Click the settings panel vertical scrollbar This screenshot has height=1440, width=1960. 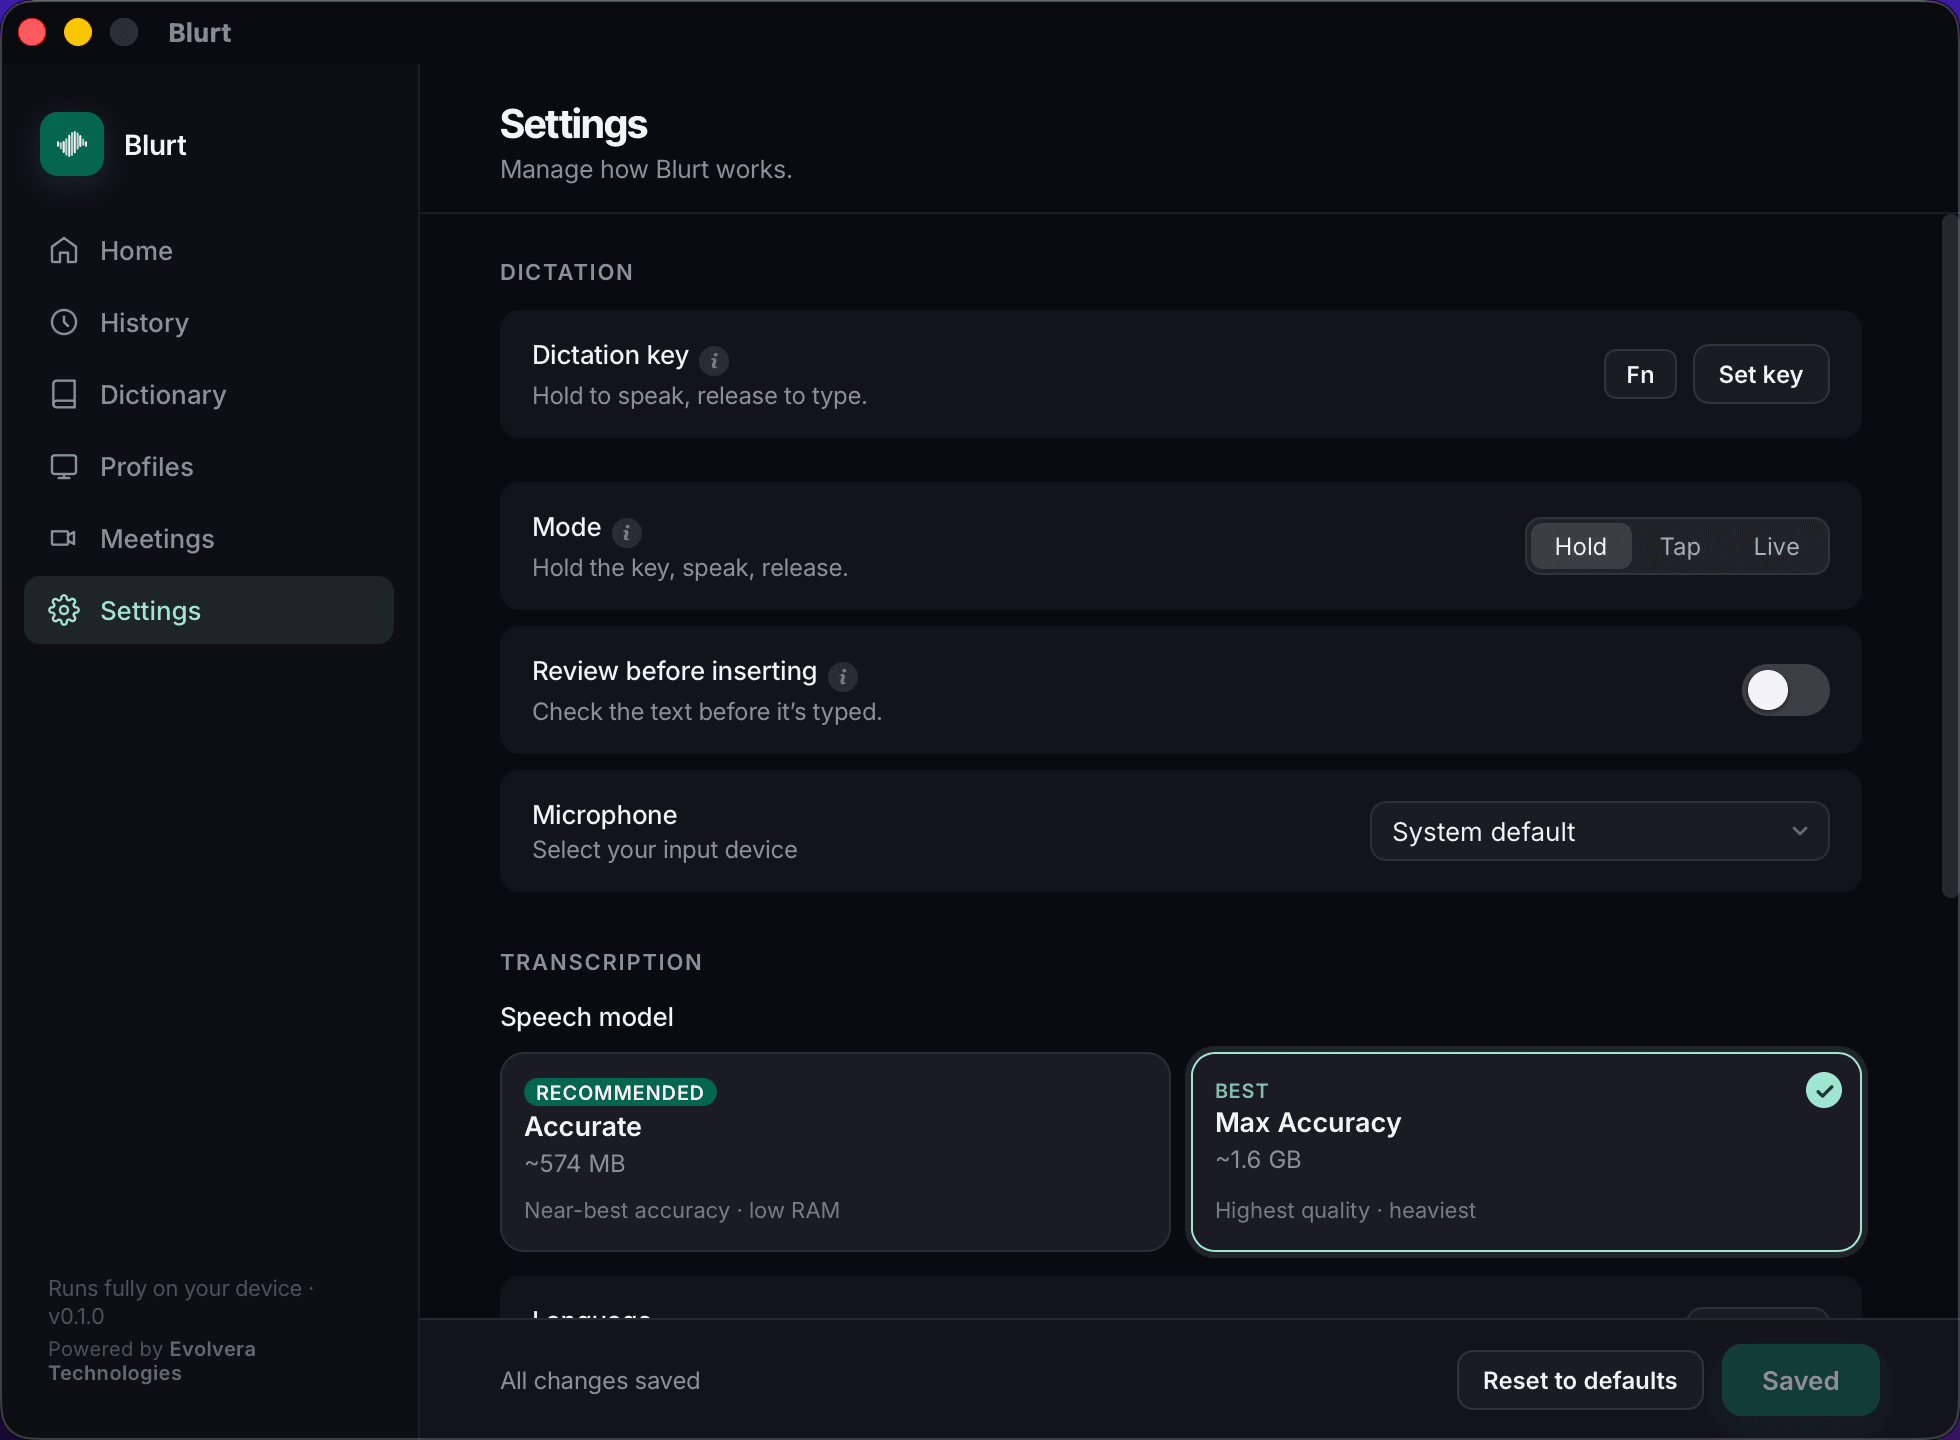(1949, 556)
